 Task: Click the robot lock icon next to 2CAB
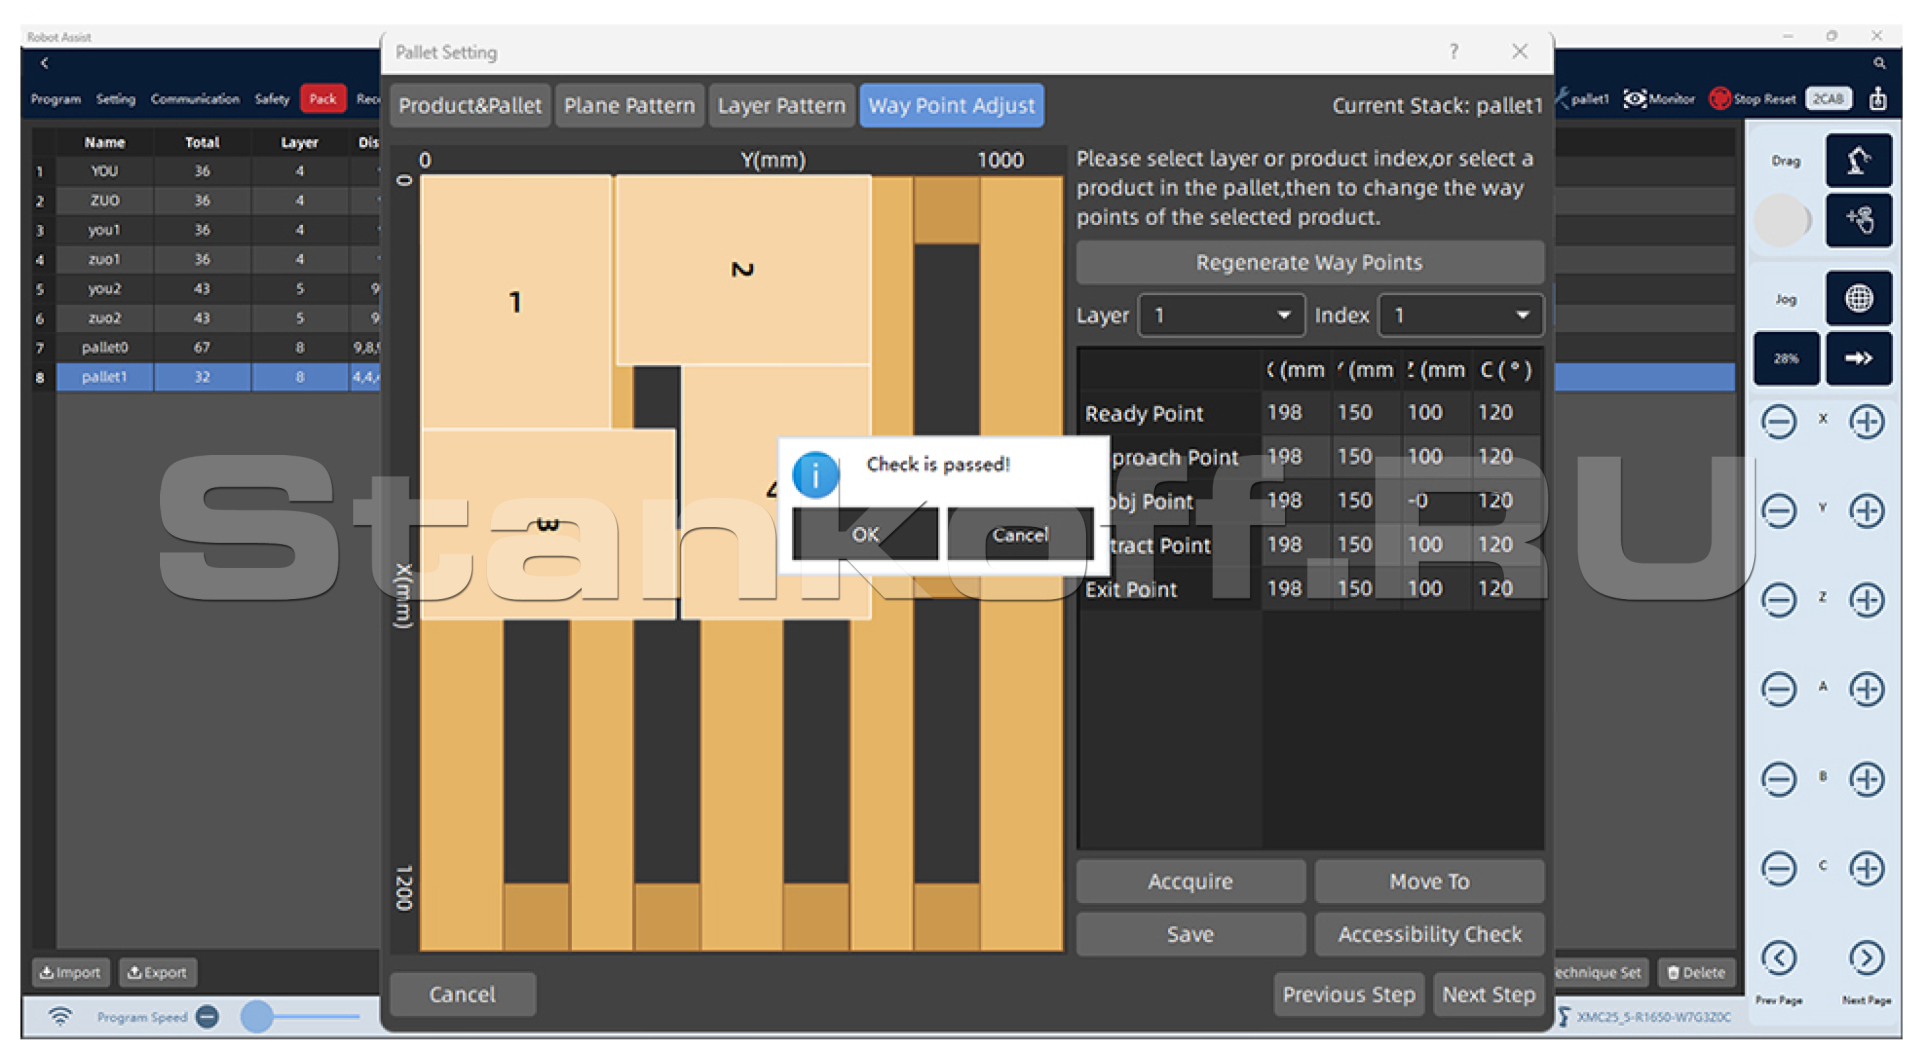[x=1878, y=98]
